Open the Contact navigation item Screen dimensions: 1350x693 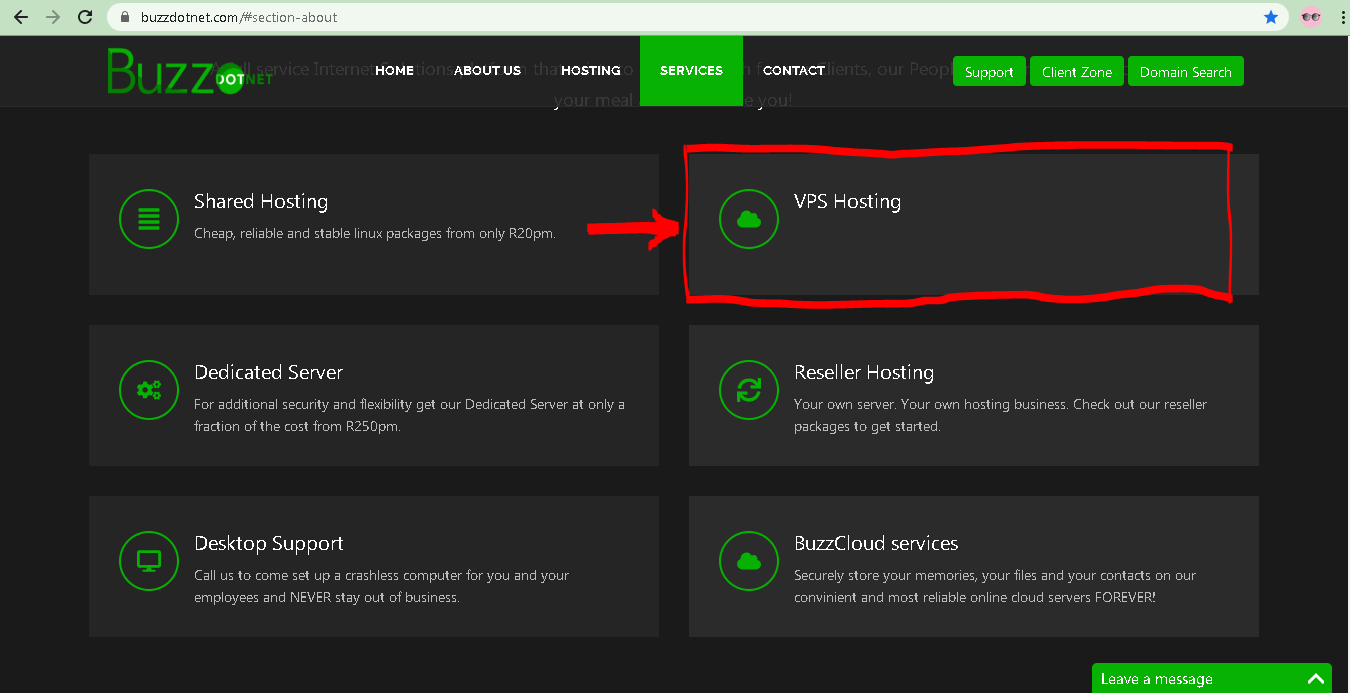coord(793,70)
